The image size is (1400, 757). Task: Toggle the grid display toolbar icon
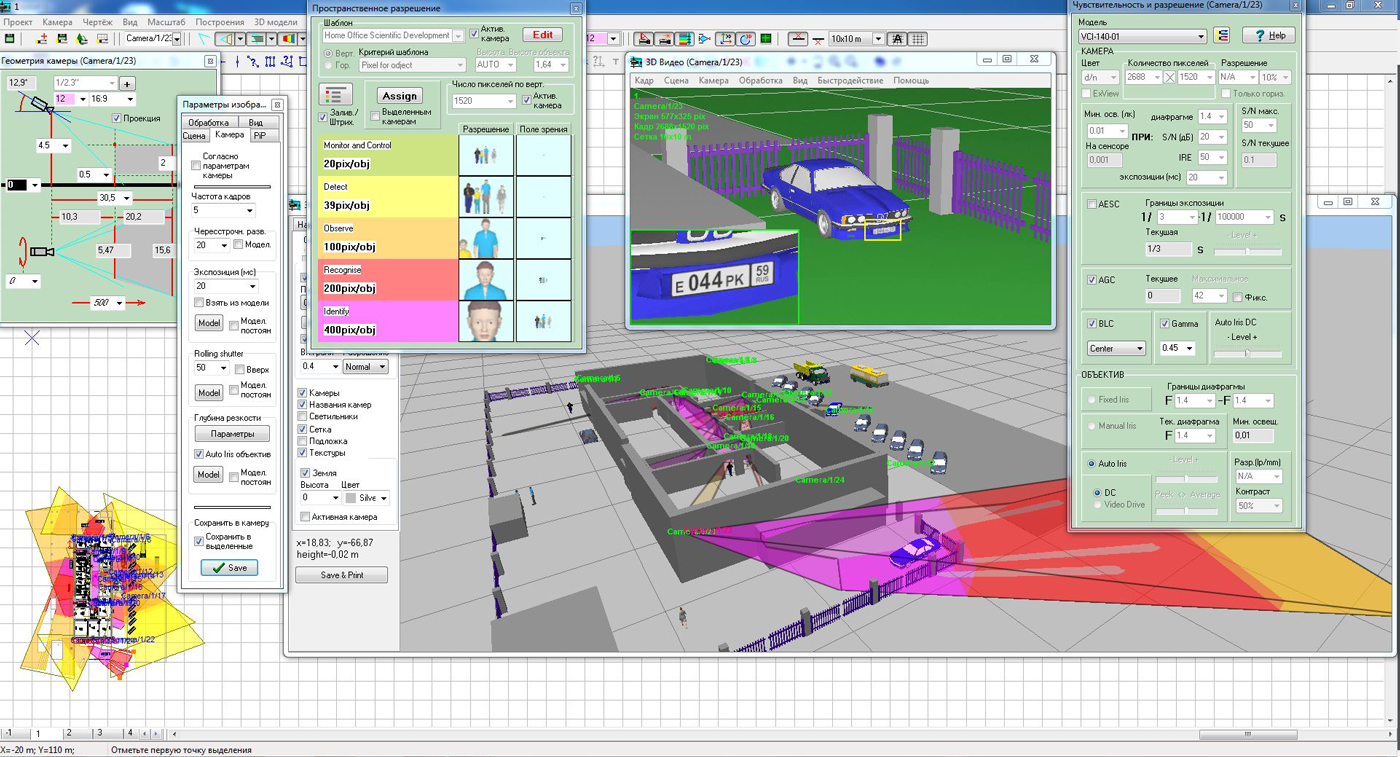click(918, 39)
